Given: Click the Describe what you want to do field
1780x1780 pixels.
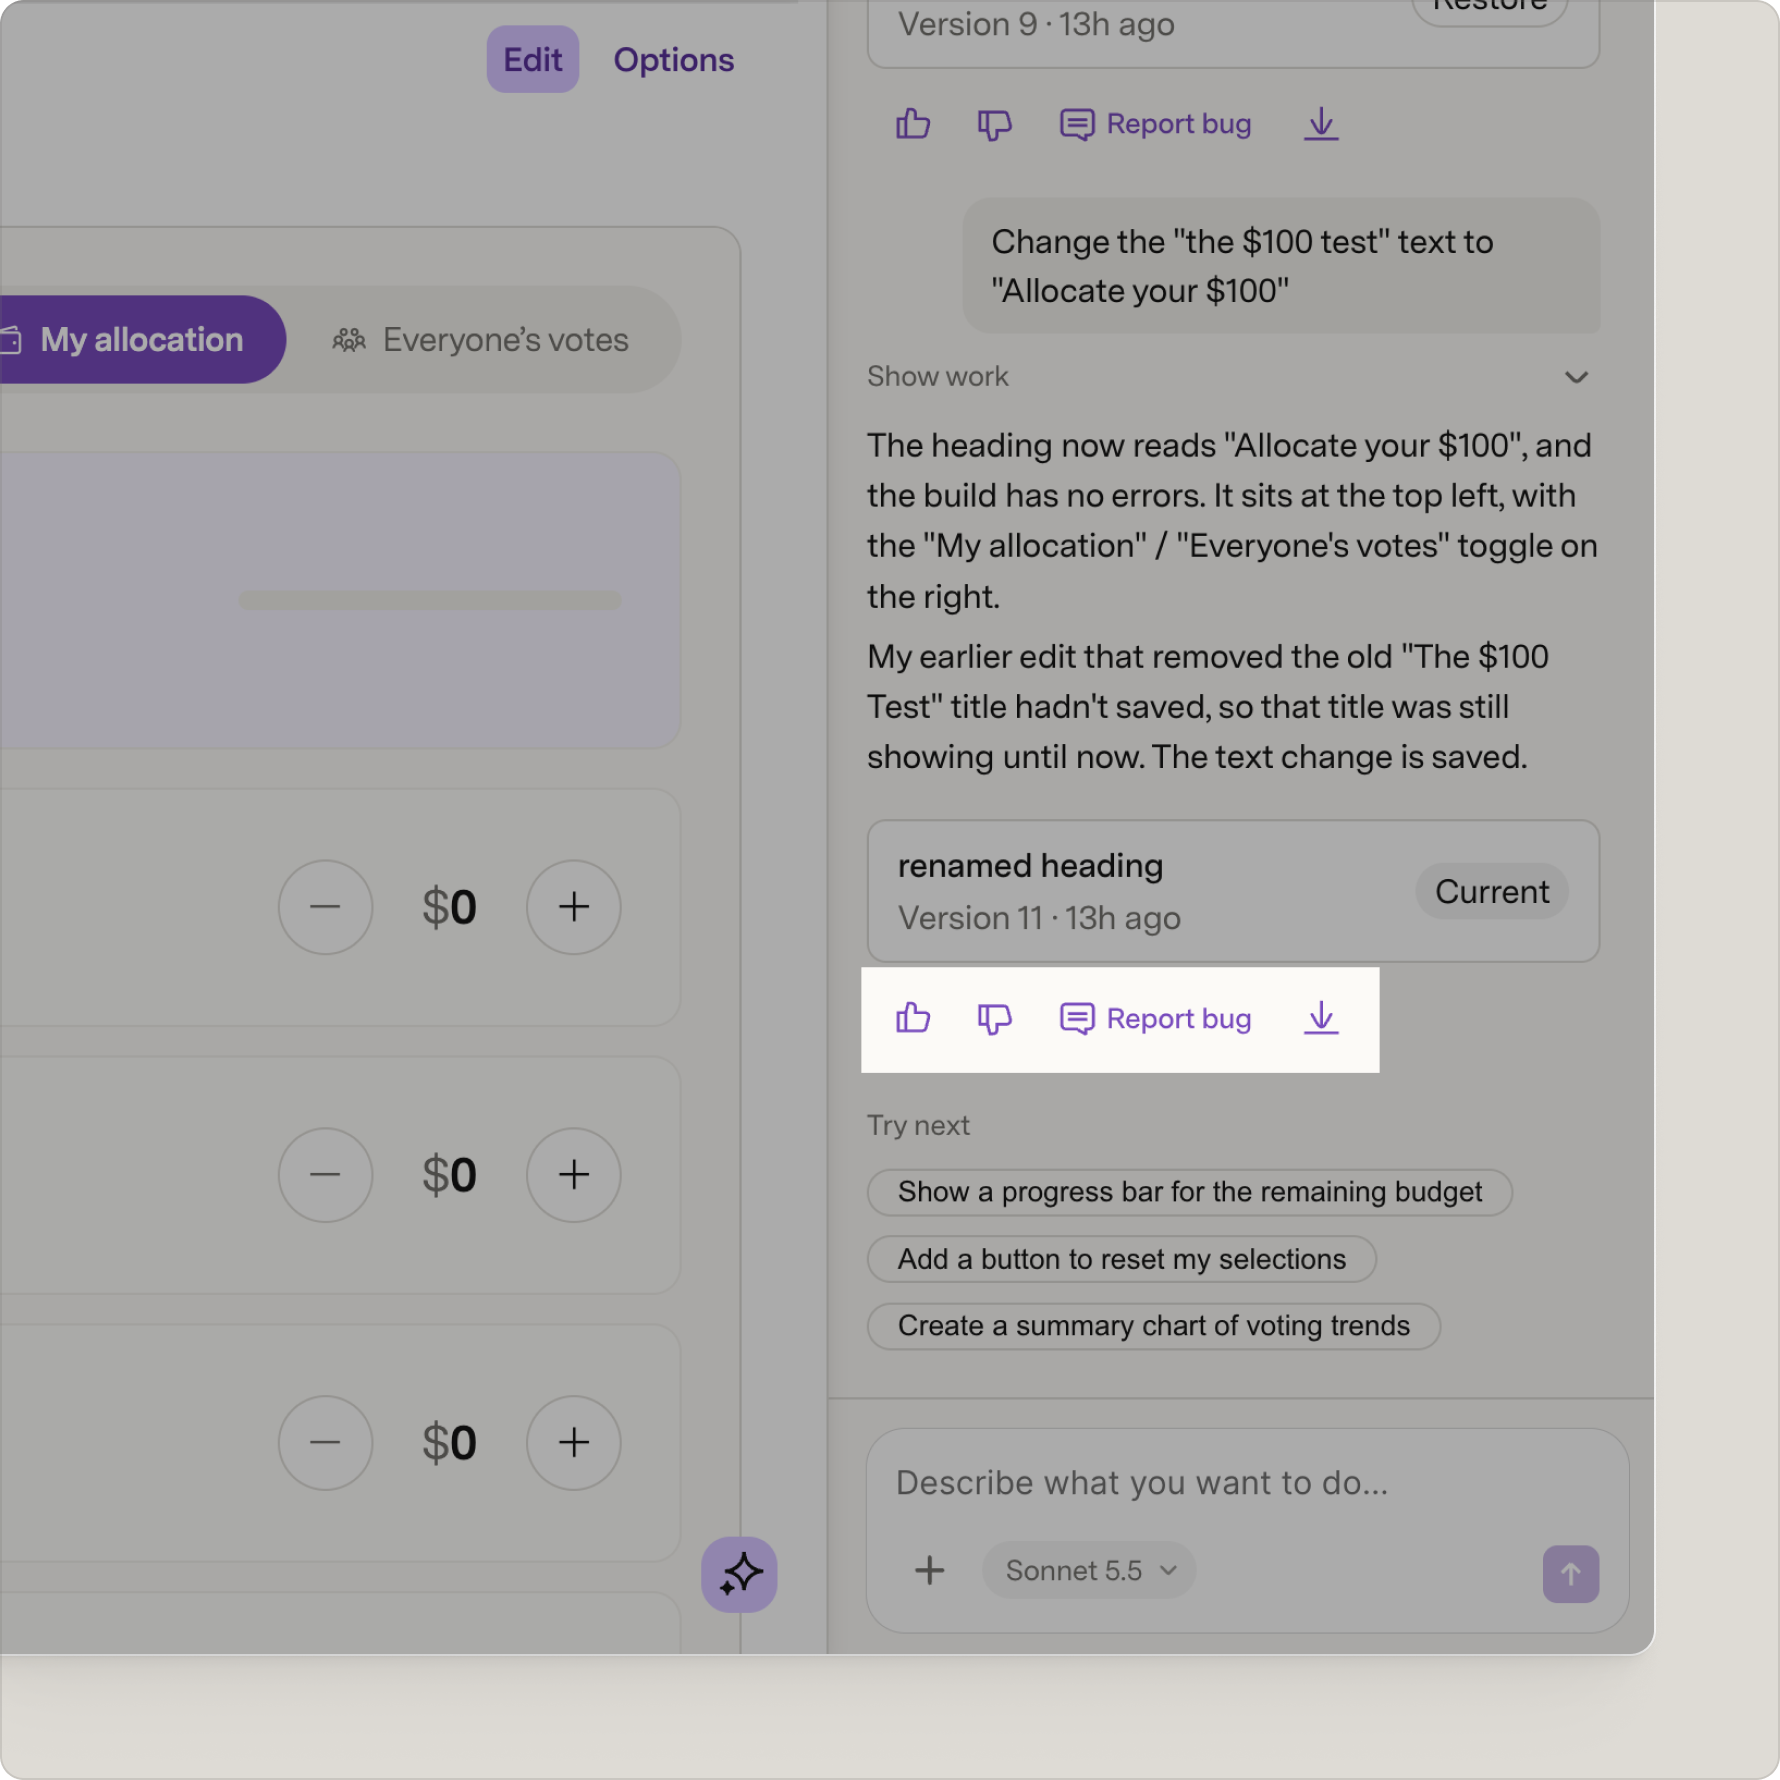Looking at the screenshot, I should click(1142, 1482).
